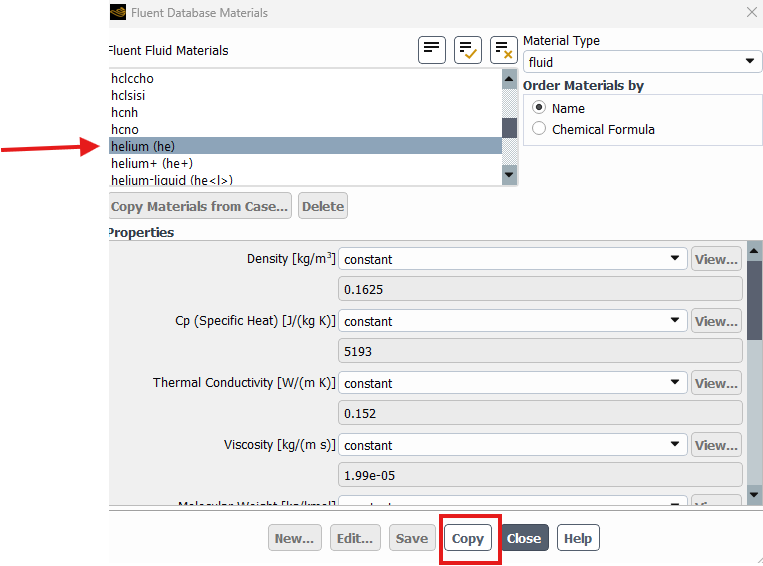Click the Help button
This screenshot has height=566, width=763.
pyautogui.click(x=578, y=538)
